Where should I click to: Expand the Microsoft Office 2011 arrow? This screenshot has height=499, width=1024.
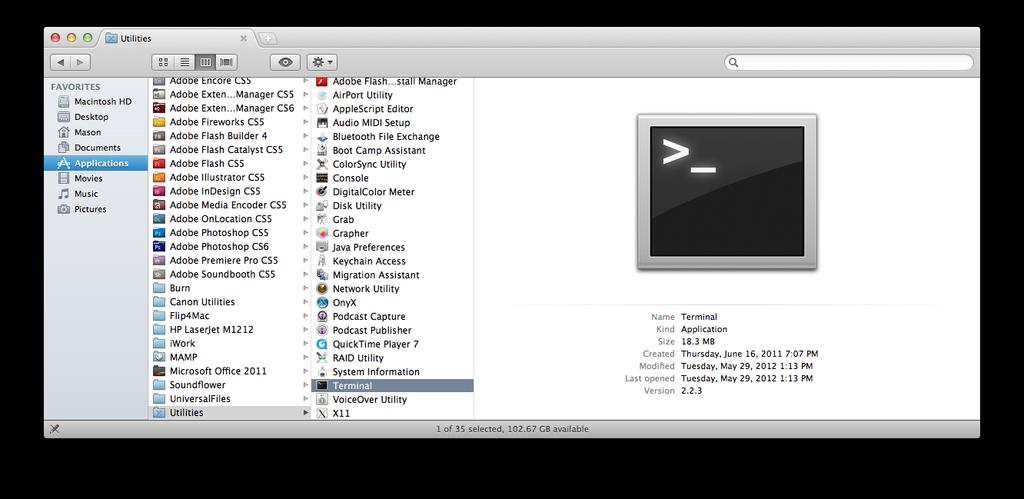click(x=305, y=371)
